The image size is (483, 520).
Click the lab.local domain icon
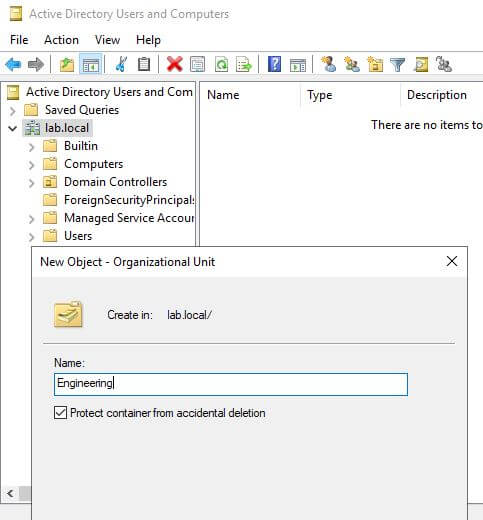tap(32, 128)
